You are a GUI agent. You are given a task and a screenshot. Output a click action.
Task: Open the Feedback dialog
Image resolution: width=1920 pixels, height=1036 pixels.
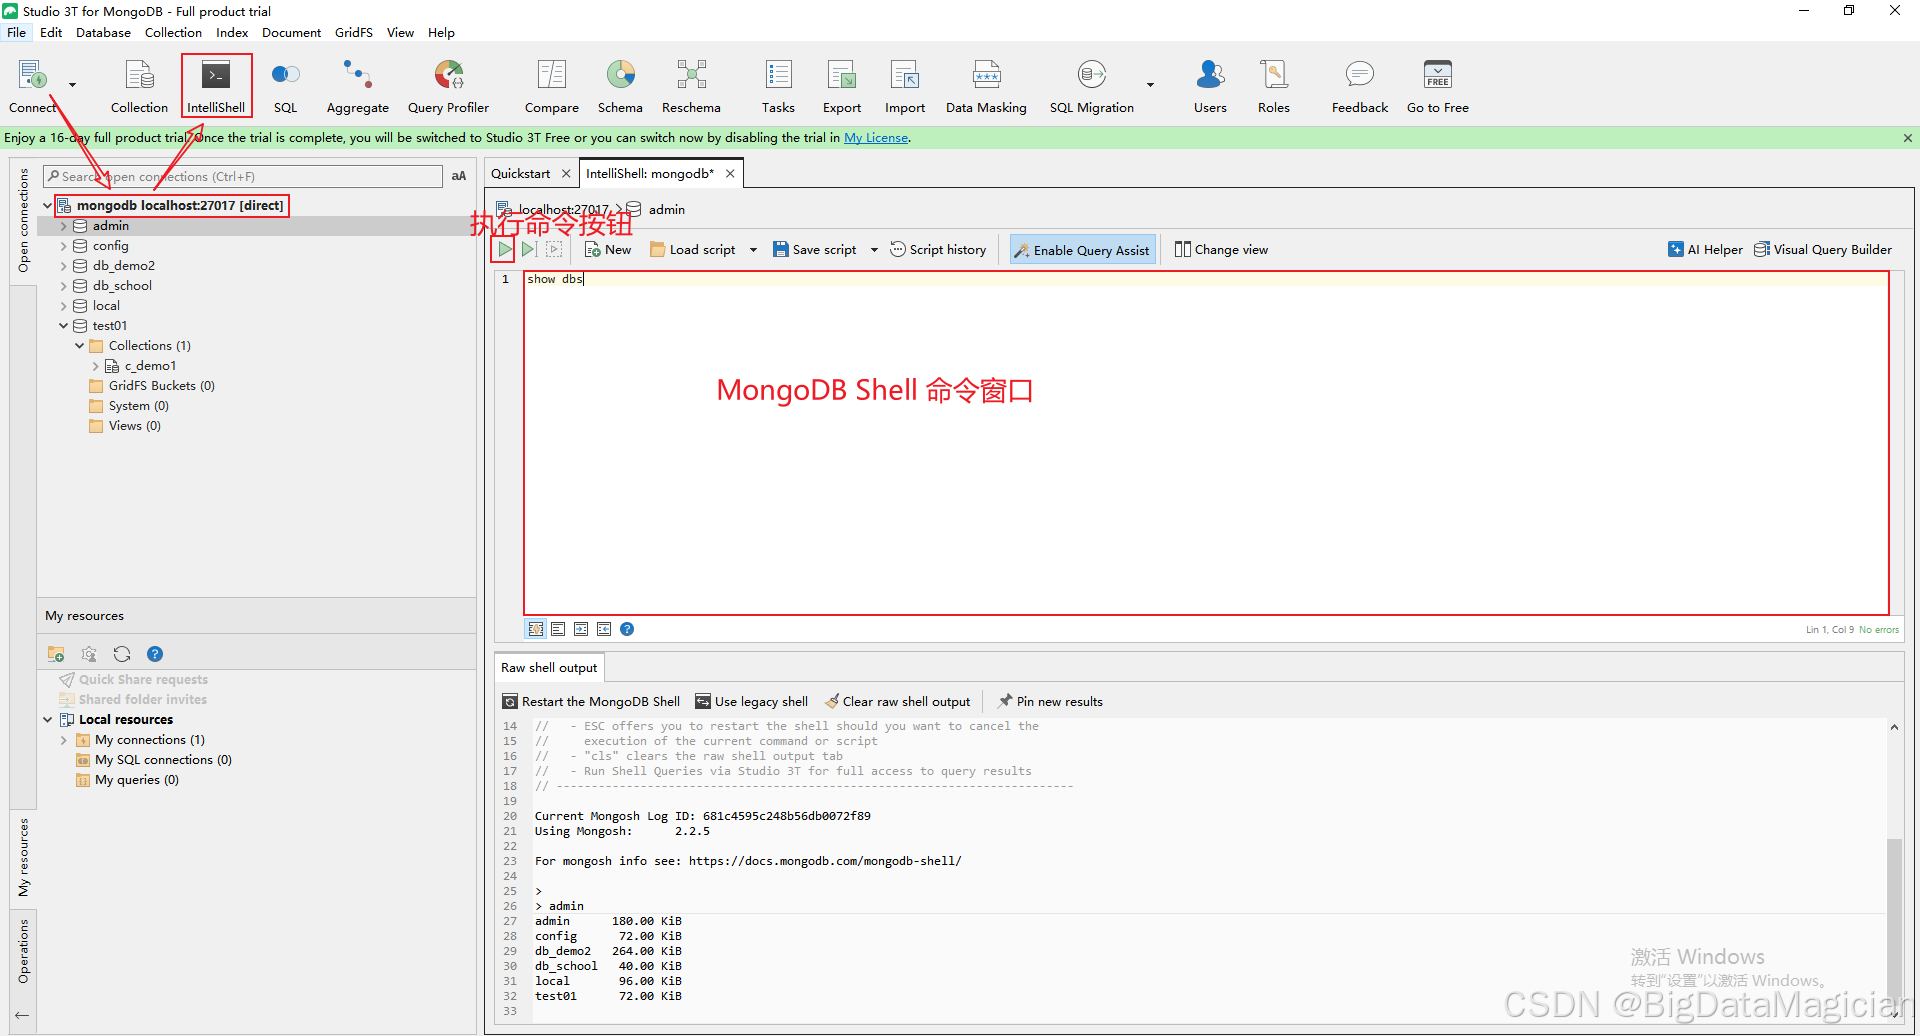click(1360, 86)
